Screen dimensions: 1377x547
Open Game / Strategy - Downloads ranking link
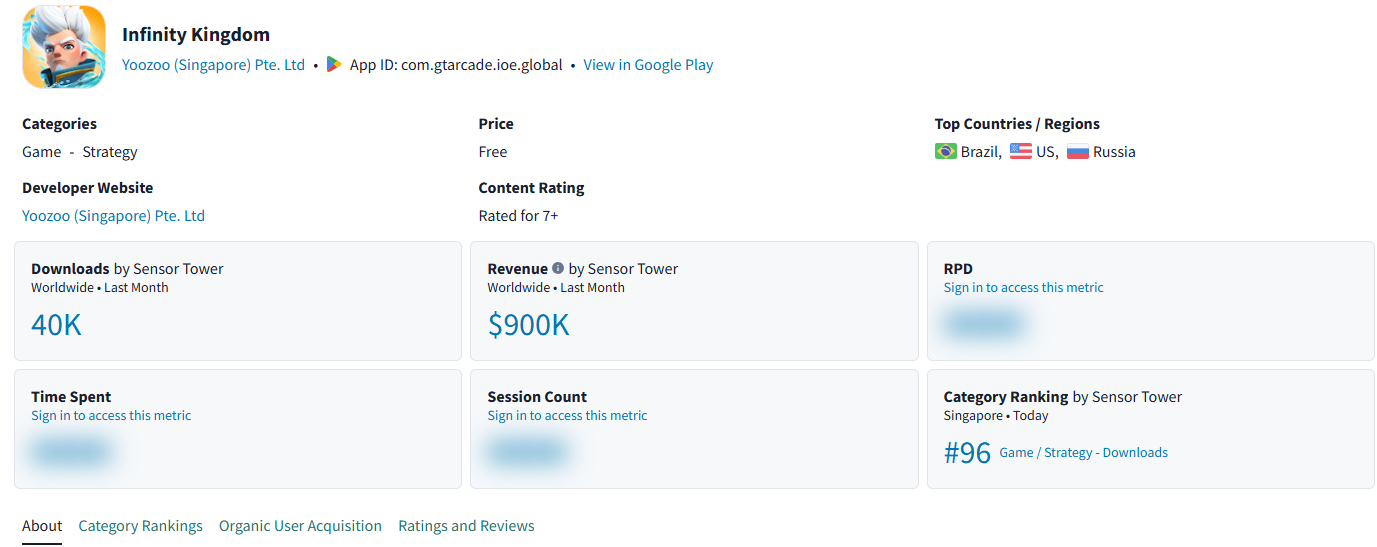(x=1083, y=453)
